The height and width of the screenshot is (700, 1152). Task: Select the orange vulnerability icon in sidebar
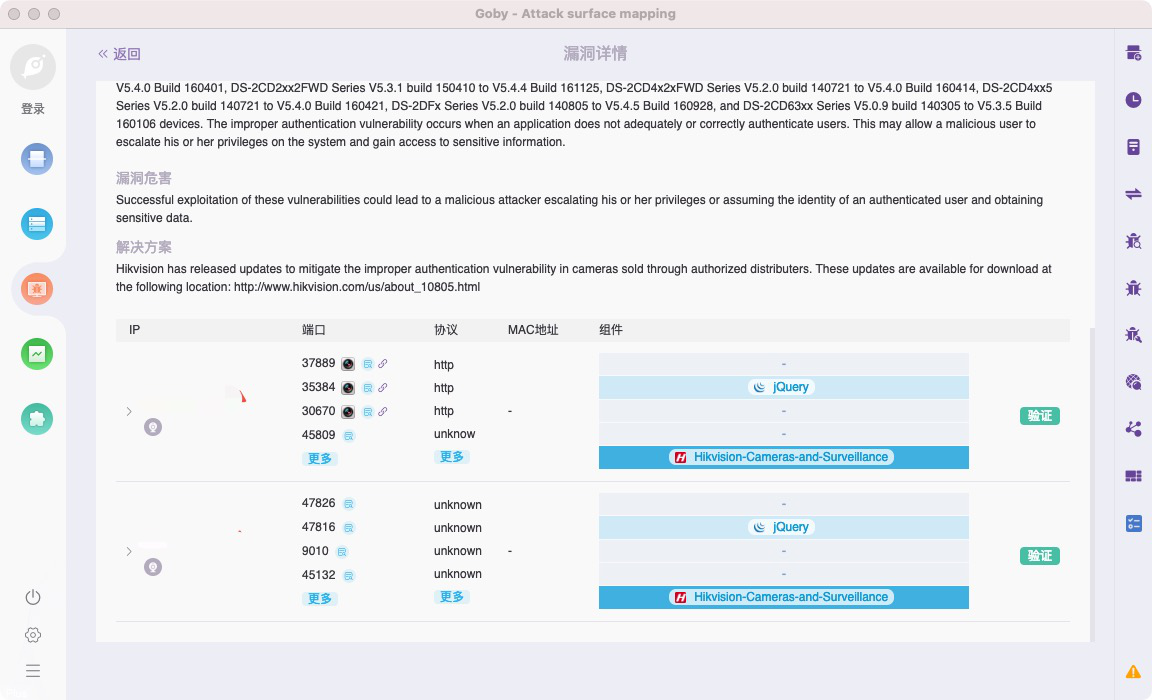(x=37, y=289)
